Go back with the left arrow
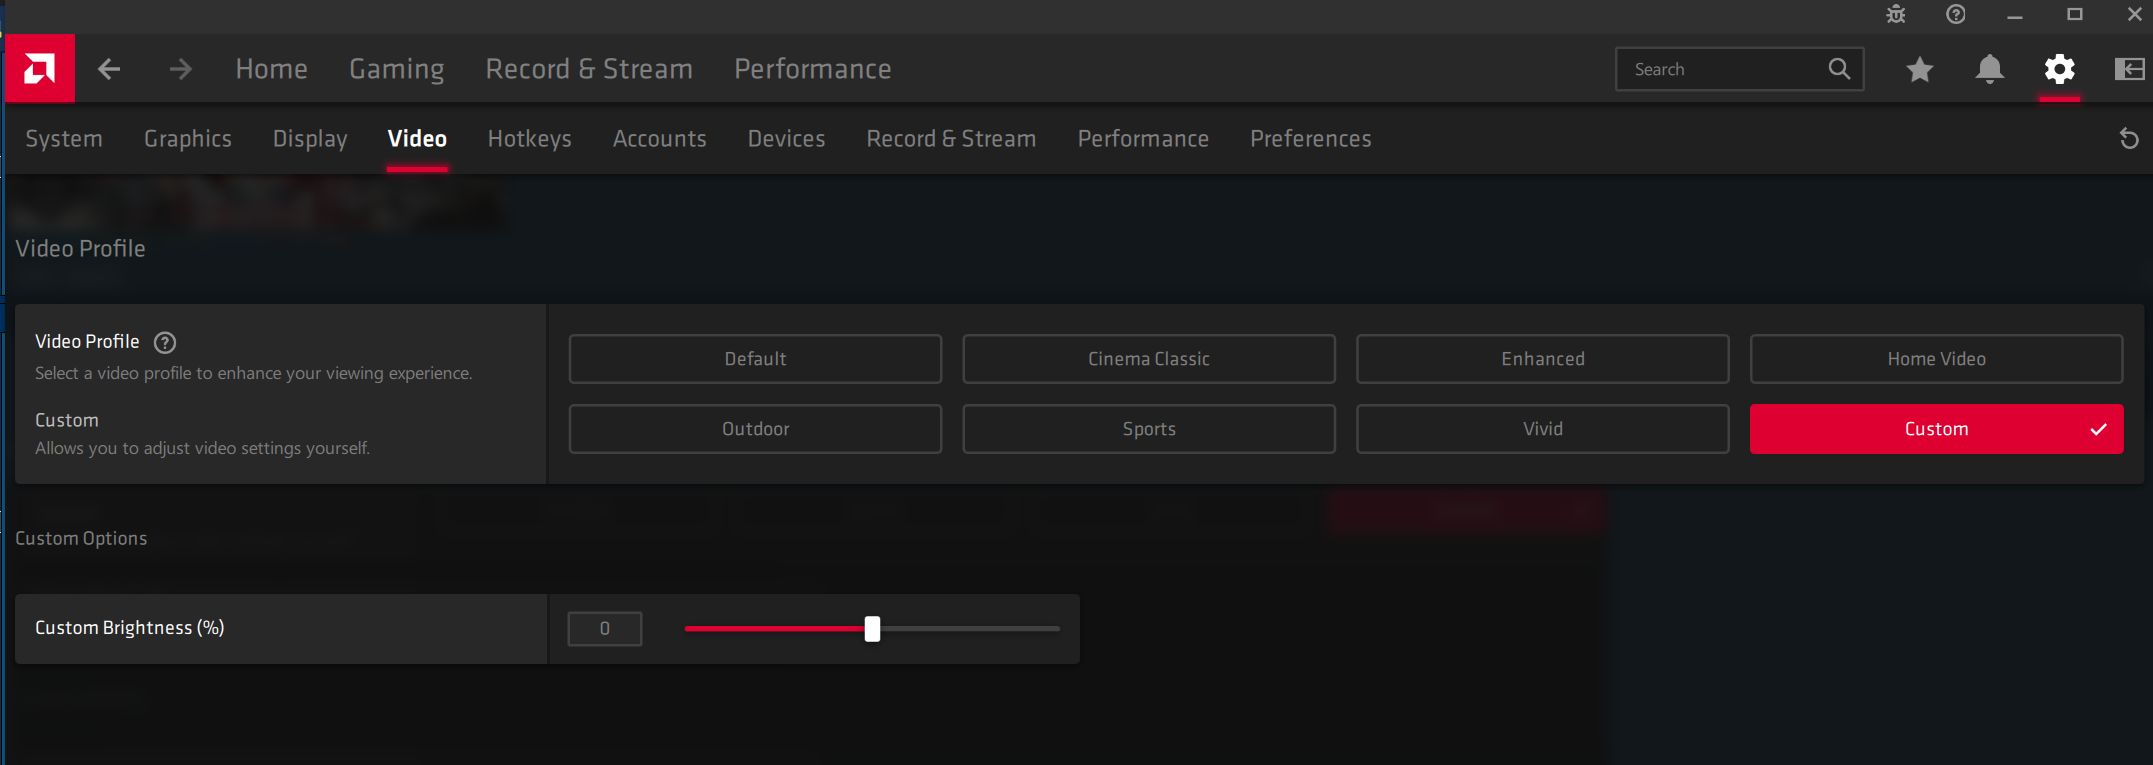Image resolution: width=2153 pixels, height=765 pixels. tap(109, 69)
